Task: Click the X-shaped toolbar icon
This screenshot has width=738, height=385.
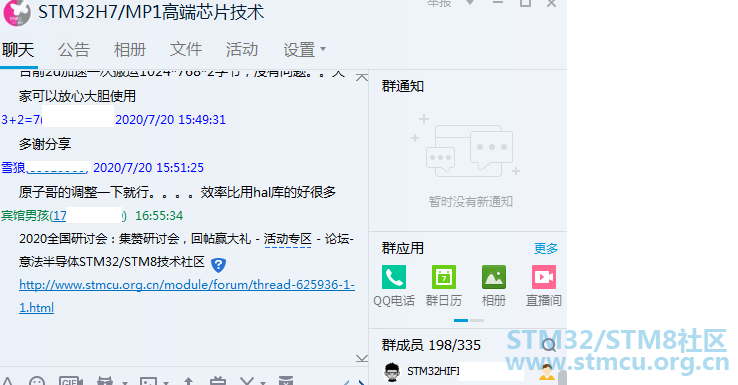Action: coord(247,381)
